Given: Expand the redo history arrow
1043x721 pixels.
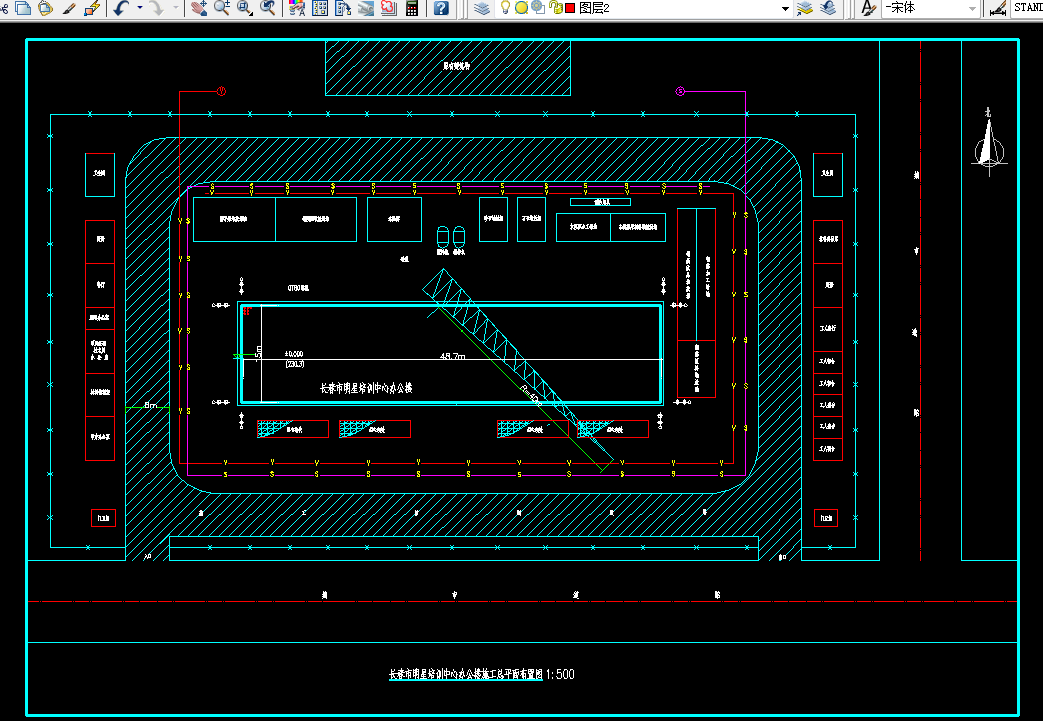Looking at the screenshot, I should click(x=176, y=8).
